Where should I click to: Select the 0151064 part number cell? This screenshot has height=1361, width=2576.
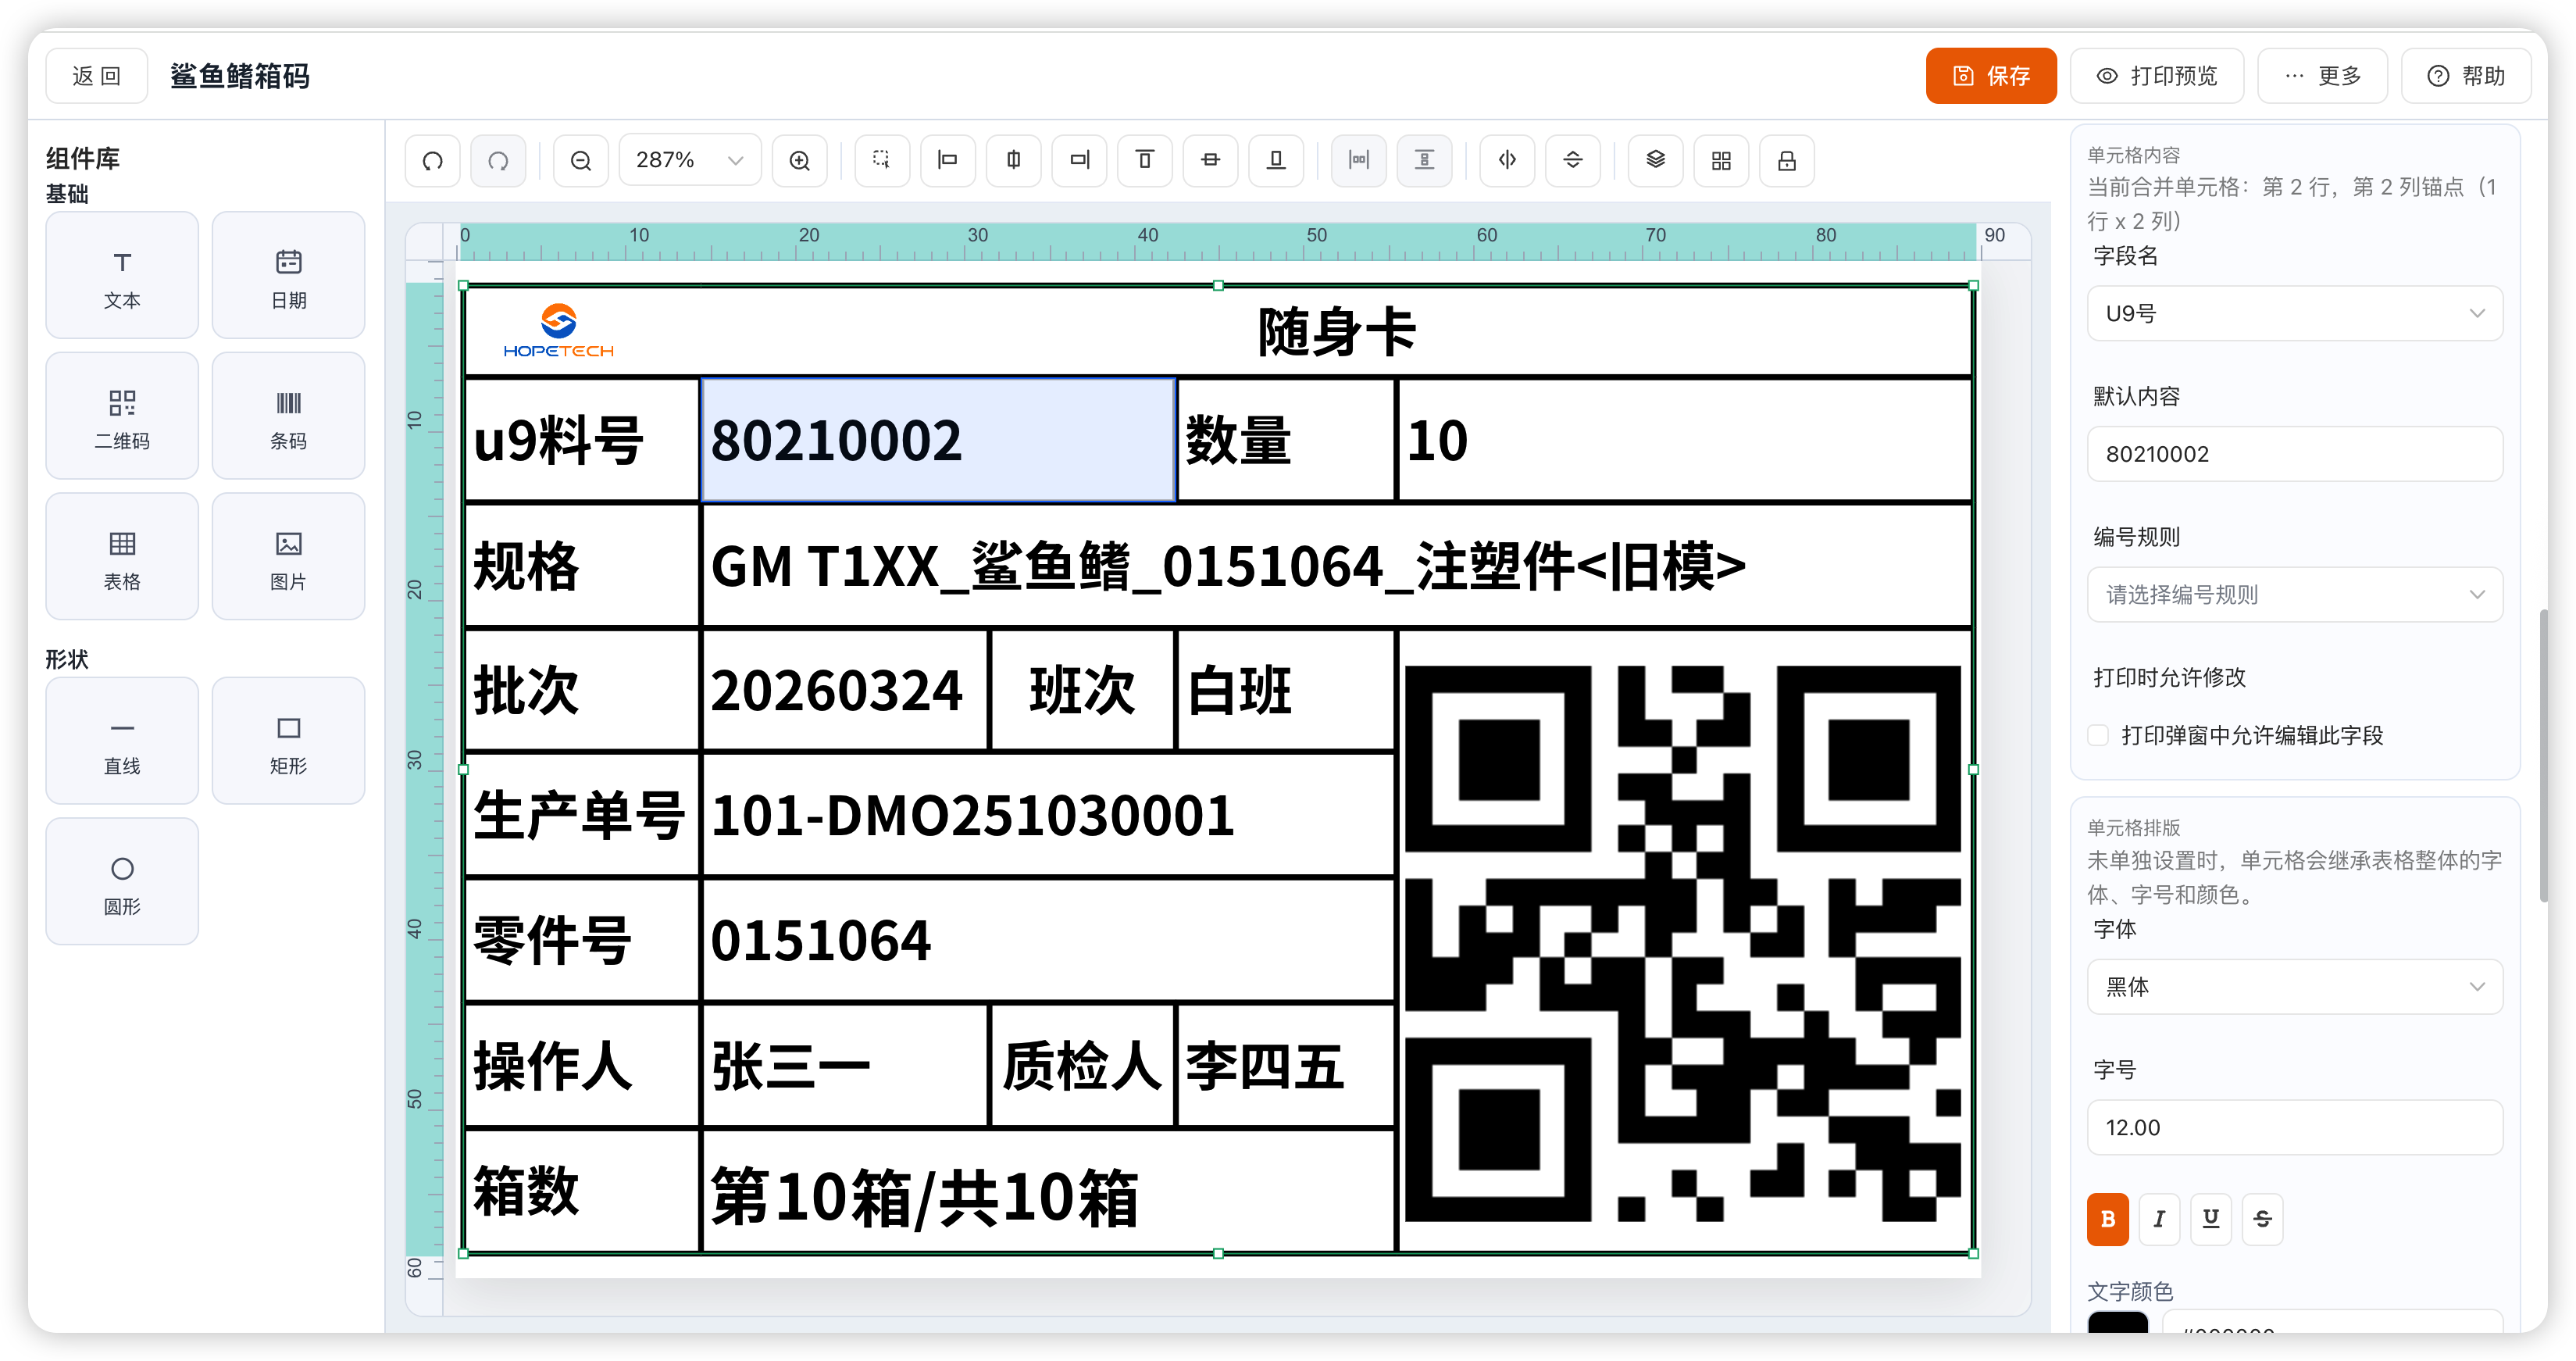1048,940
